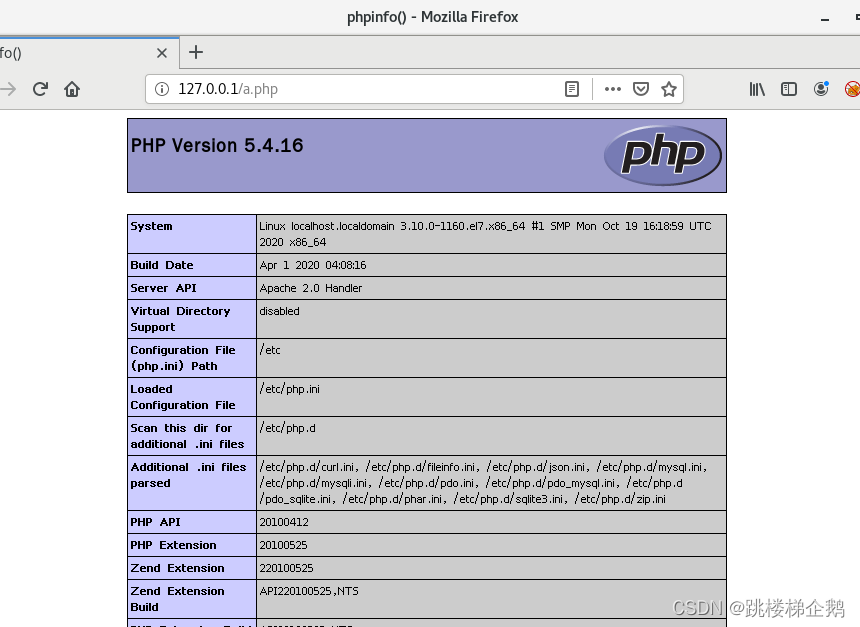
Task: Click Additional .ini files parsed label
Action: click(188, 475)
